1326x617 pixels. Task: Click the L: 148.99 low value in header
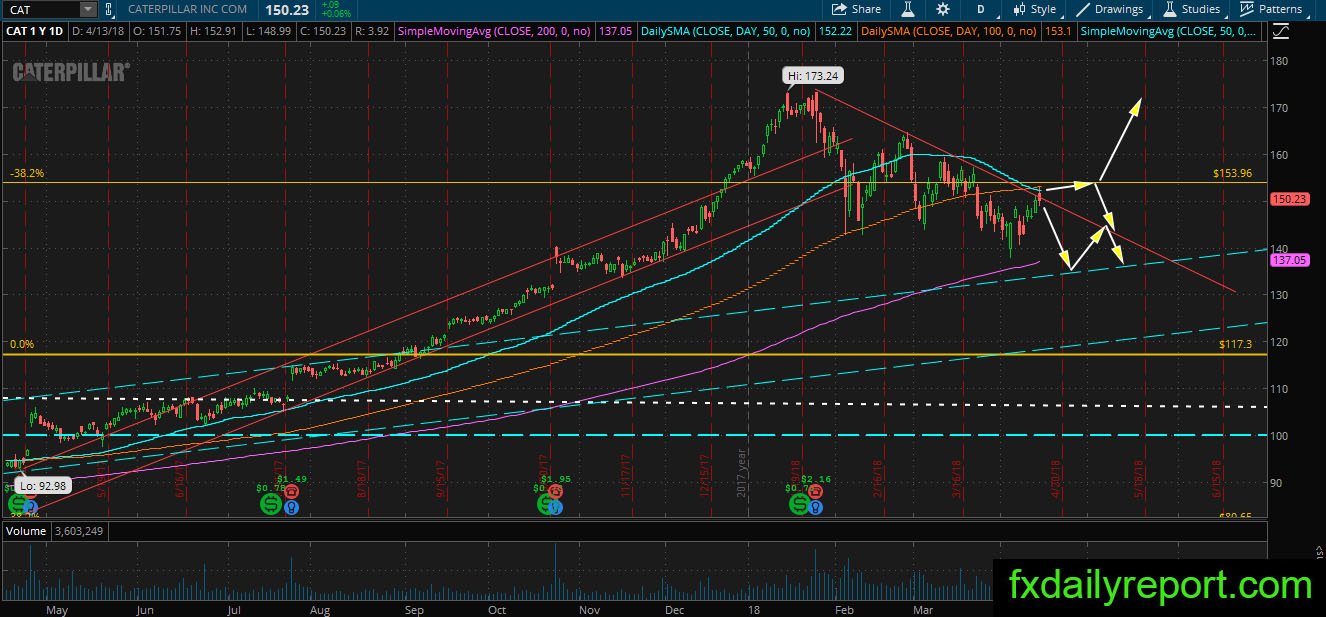point(271,32)
